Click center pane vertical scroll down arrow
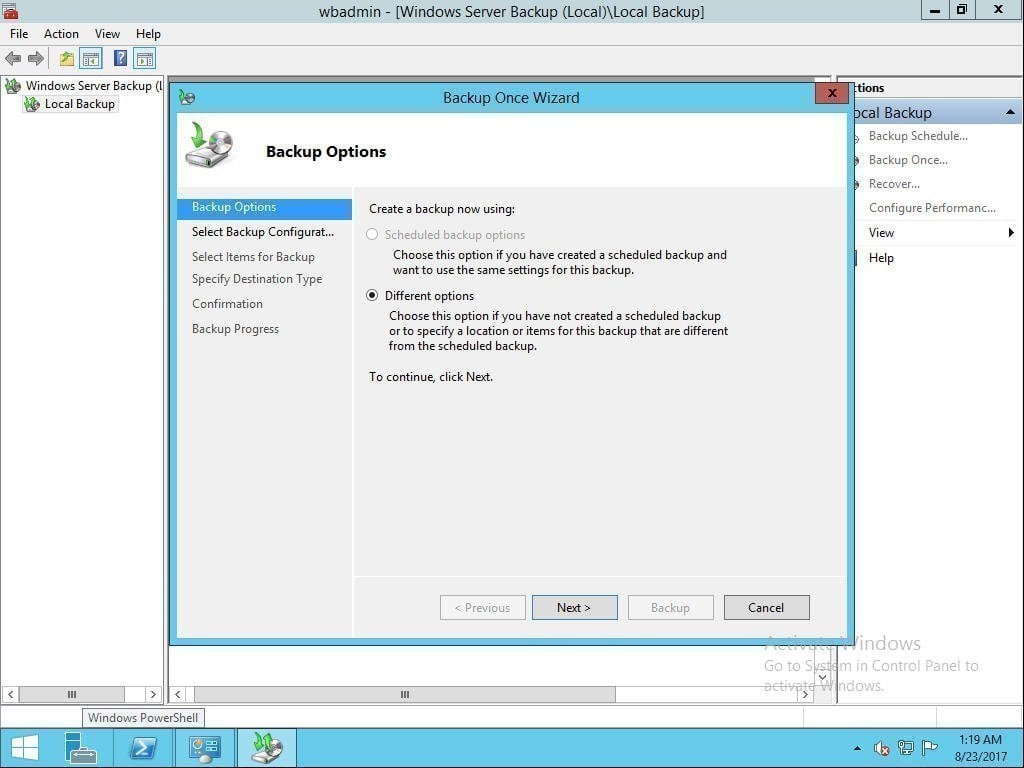 [822, 677]
